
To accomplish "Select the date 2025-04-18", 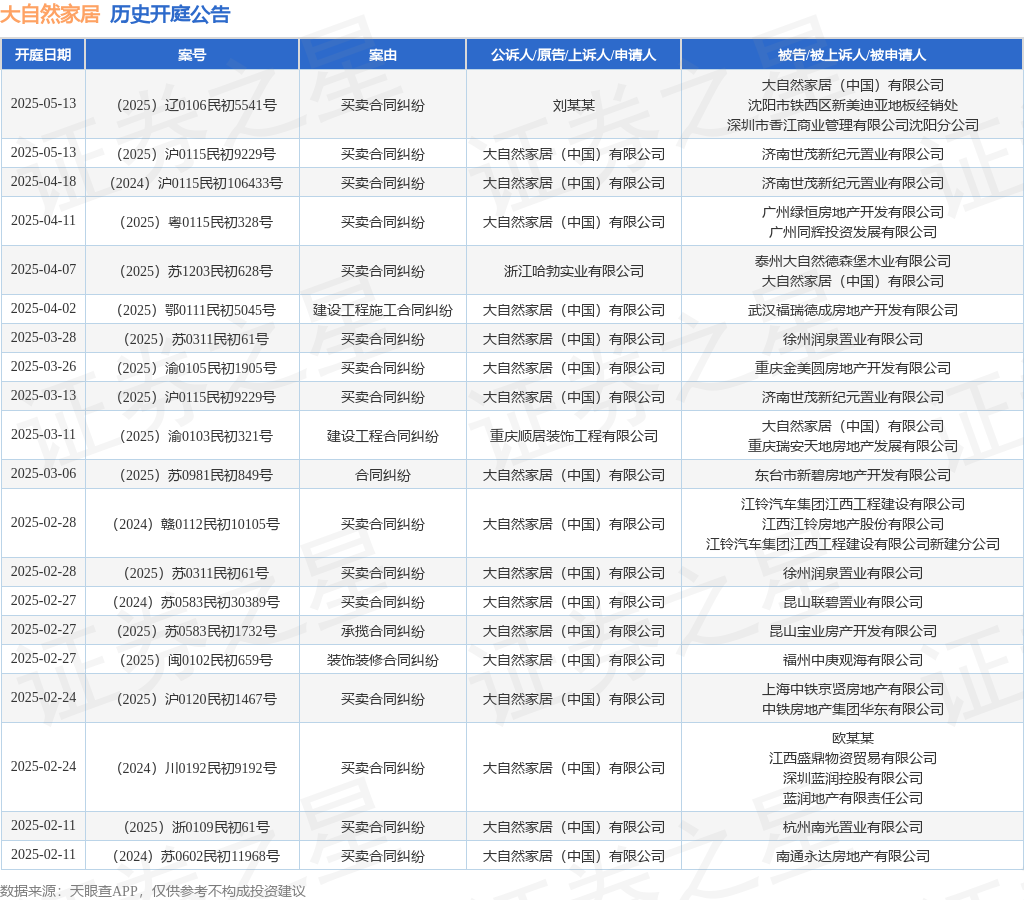I will coord(43,182).
